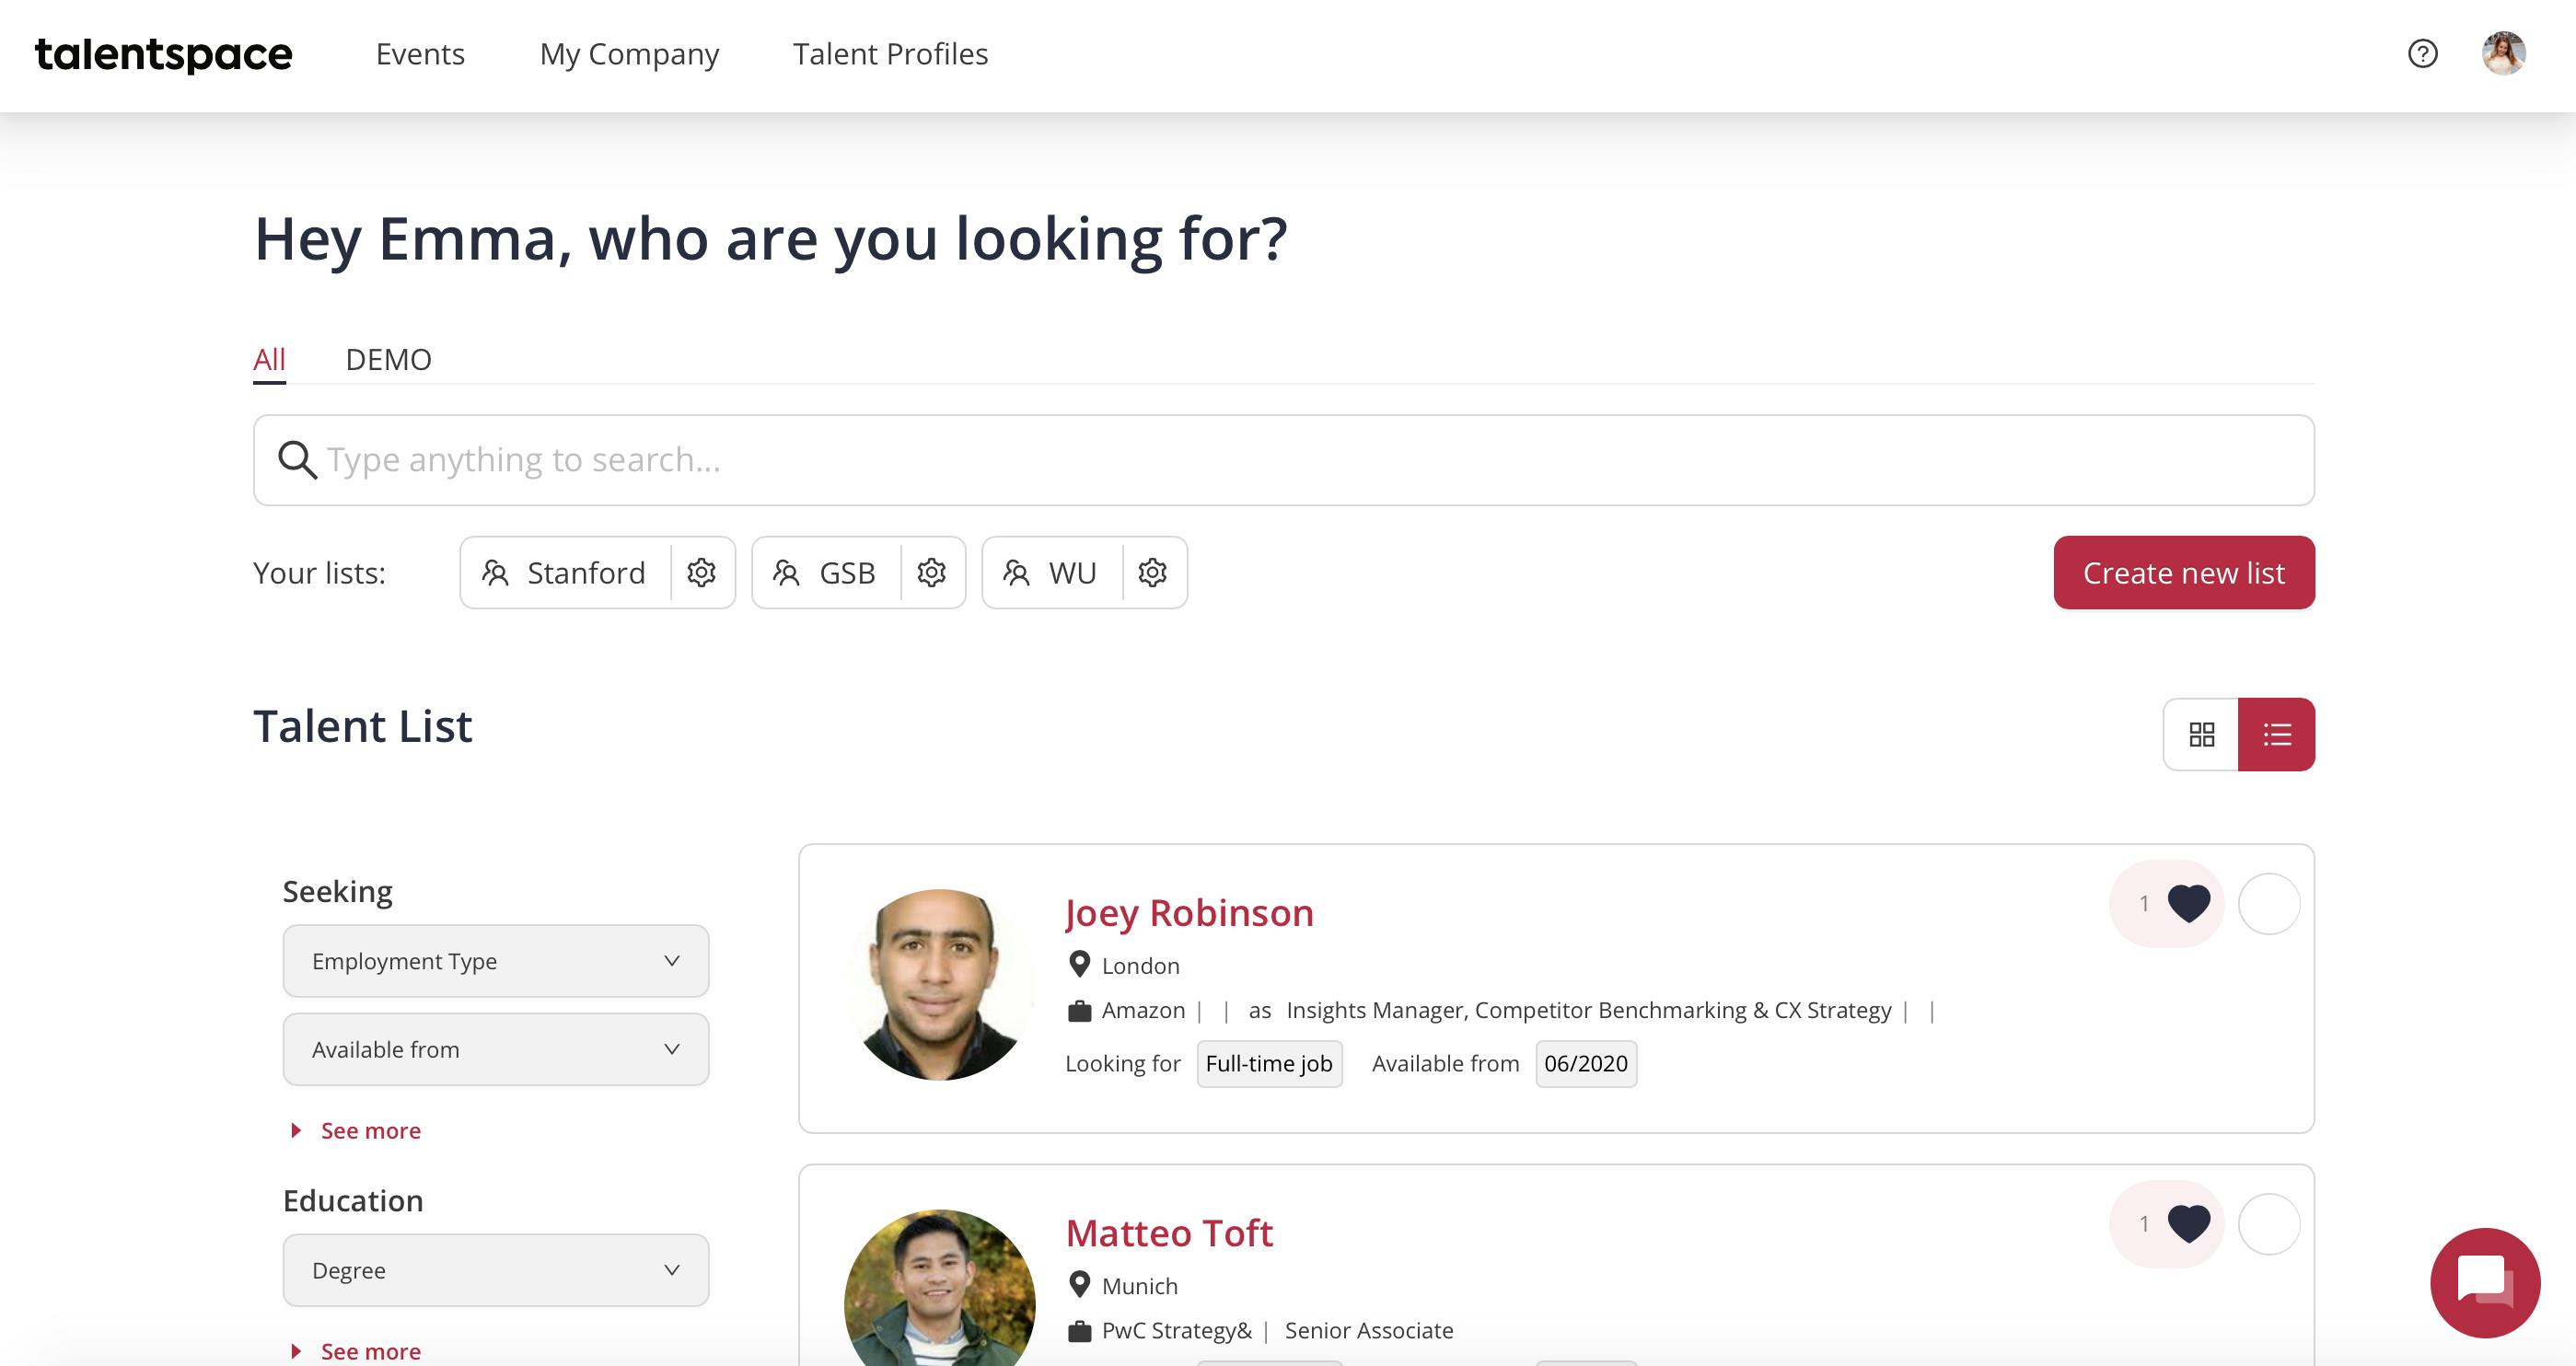Viewport: 2576px width, 1366px height.
Task: Like Joey Robinson with heart icon
Action: (2188, 904)
